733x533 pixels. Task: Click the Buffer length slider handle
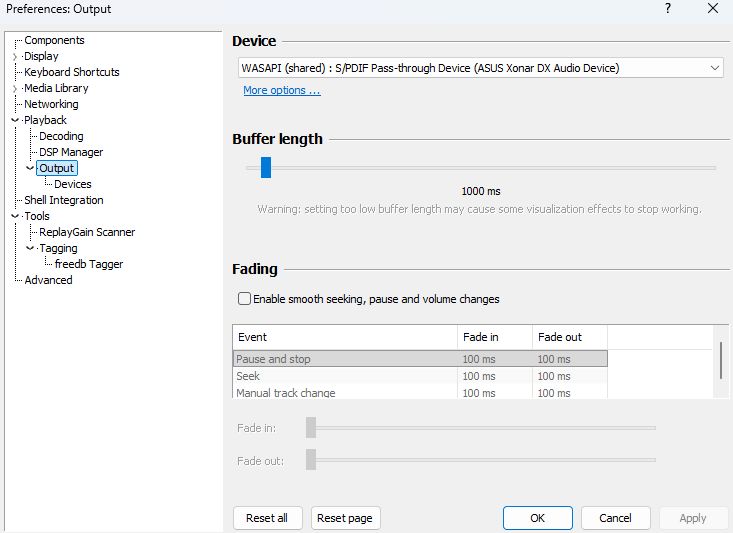266,167
